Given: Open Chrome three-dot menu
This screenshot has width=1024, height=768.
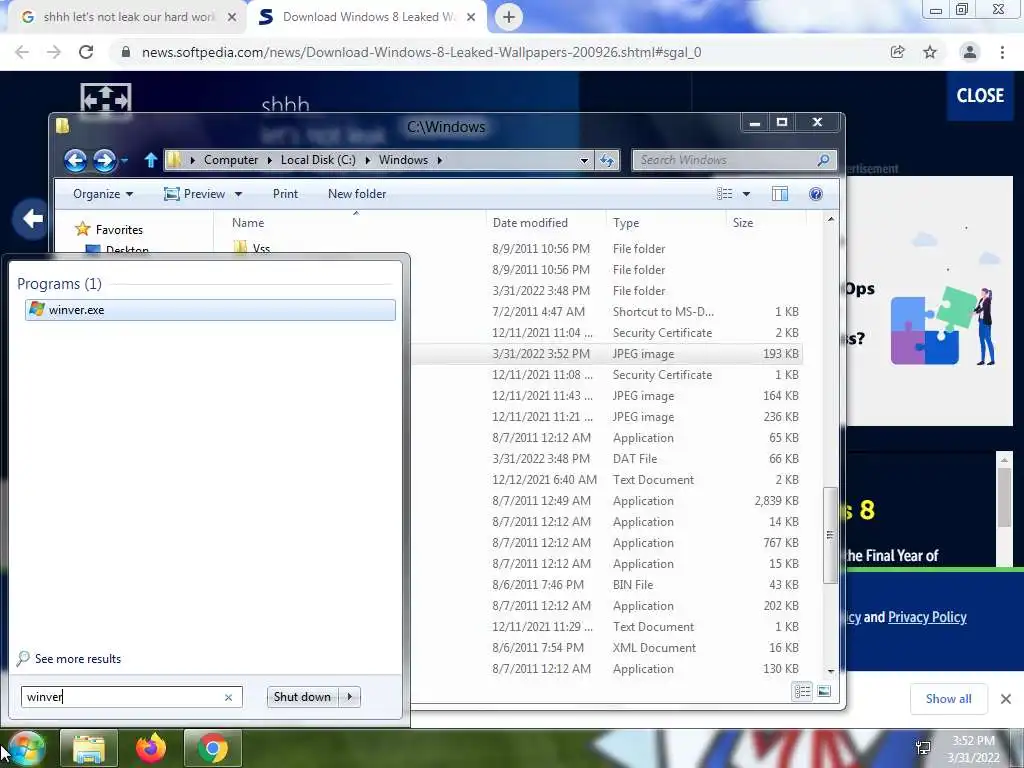Looking at the screenshot, I should point(1002,52).
